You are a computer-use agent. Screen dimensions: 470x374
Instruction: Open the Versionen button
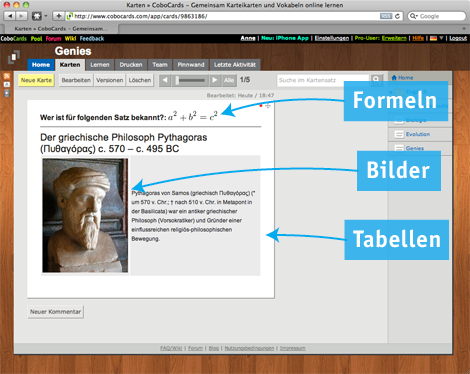click(110, 80)
